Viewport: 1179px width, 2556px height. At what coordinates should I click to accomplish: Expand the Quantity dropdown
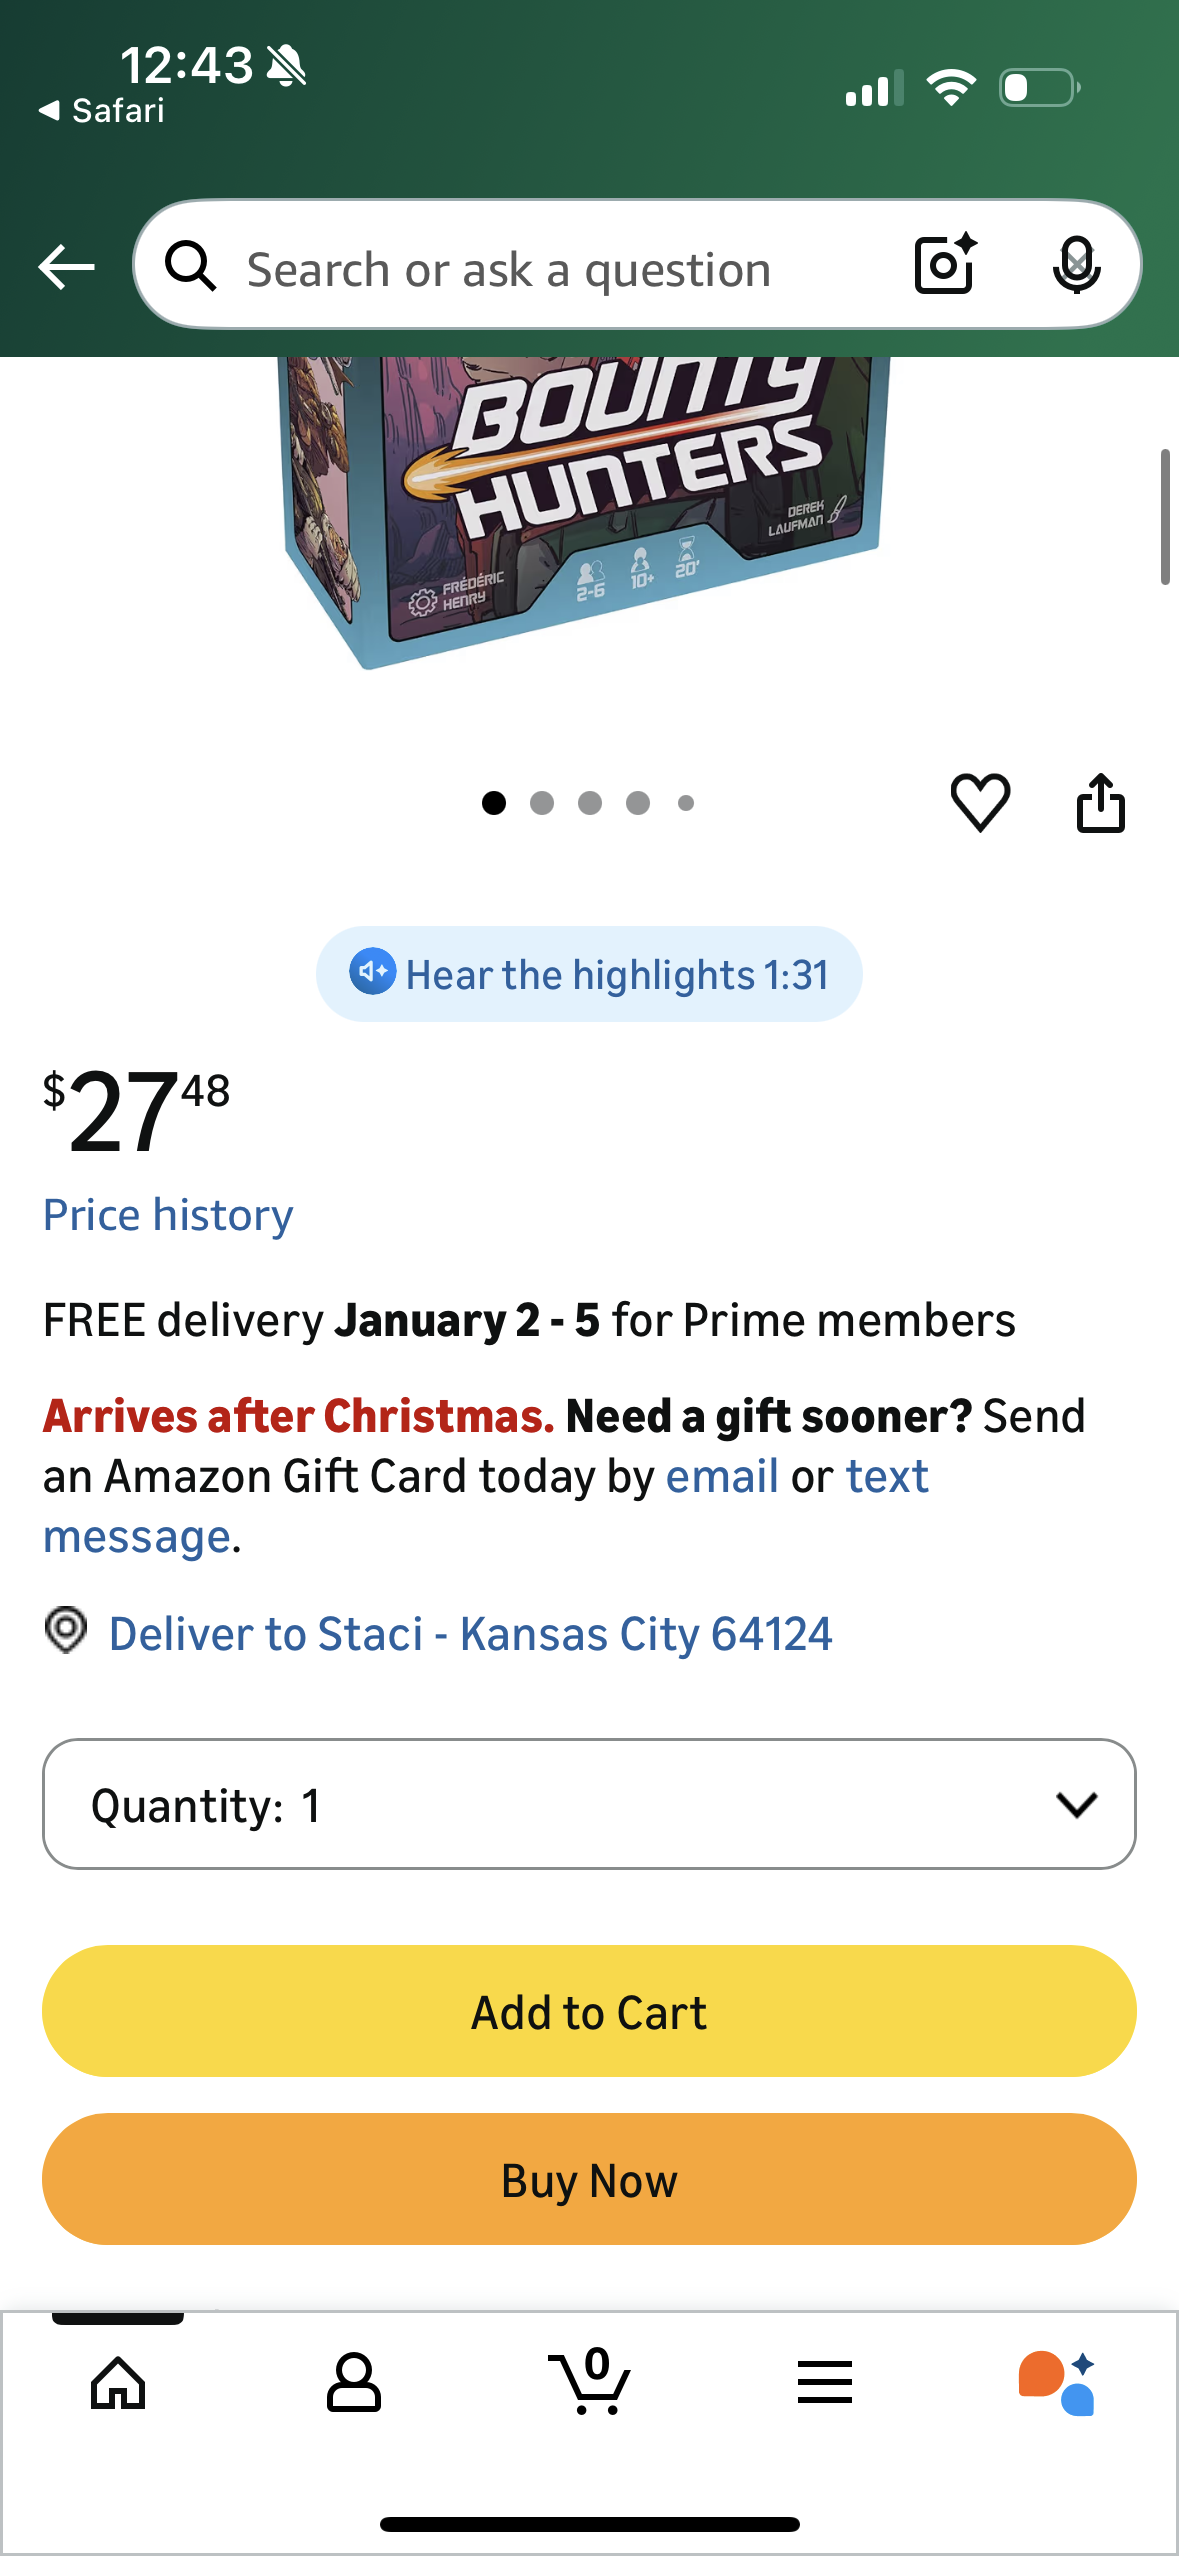[x=589, y=1804]
